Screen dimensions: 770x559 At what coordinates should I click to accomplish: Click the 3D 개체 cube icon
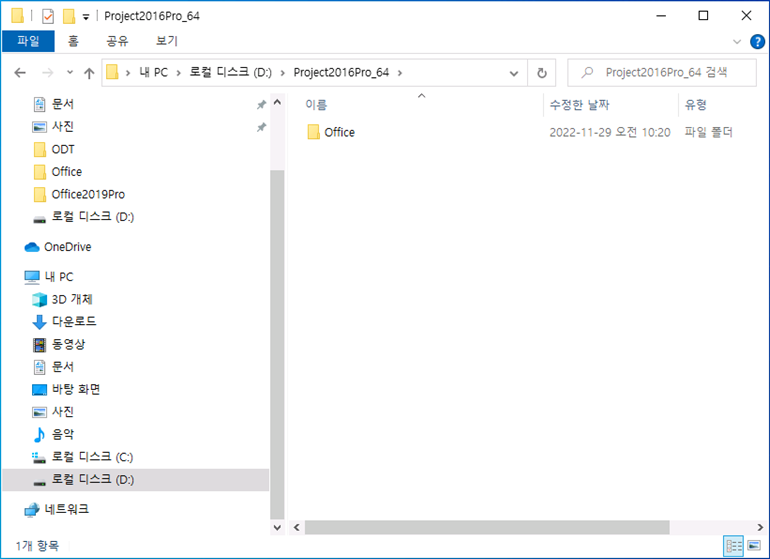coord(39,300)
